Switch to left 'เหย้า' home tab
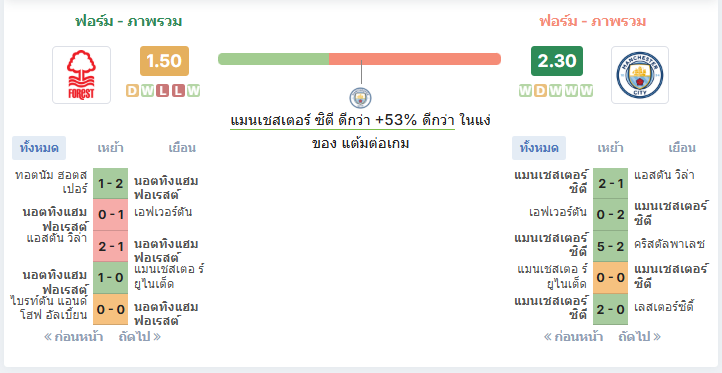 tap(111, 148)
